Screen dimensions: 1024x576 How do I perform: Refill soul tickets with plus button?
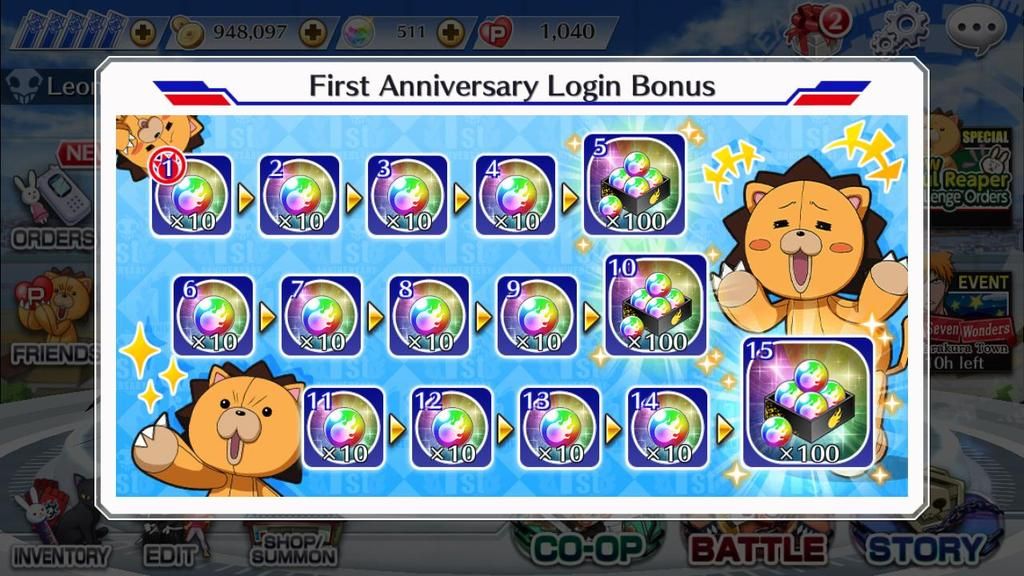[x=142, y=32]
